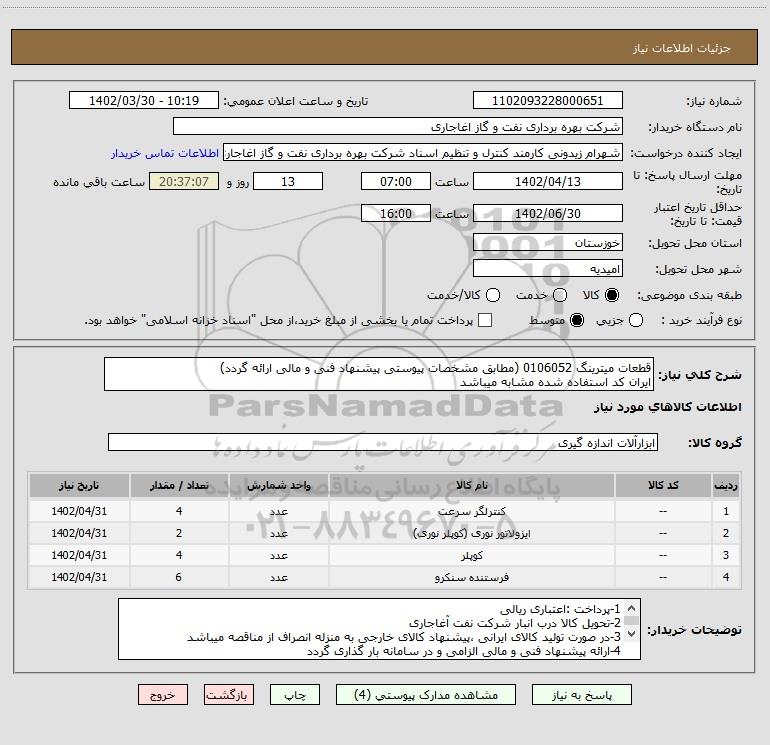This screenshot has width=770, height=745.
Task: Click response deadline time 07:00 field
Action: (x=396, y=181)
